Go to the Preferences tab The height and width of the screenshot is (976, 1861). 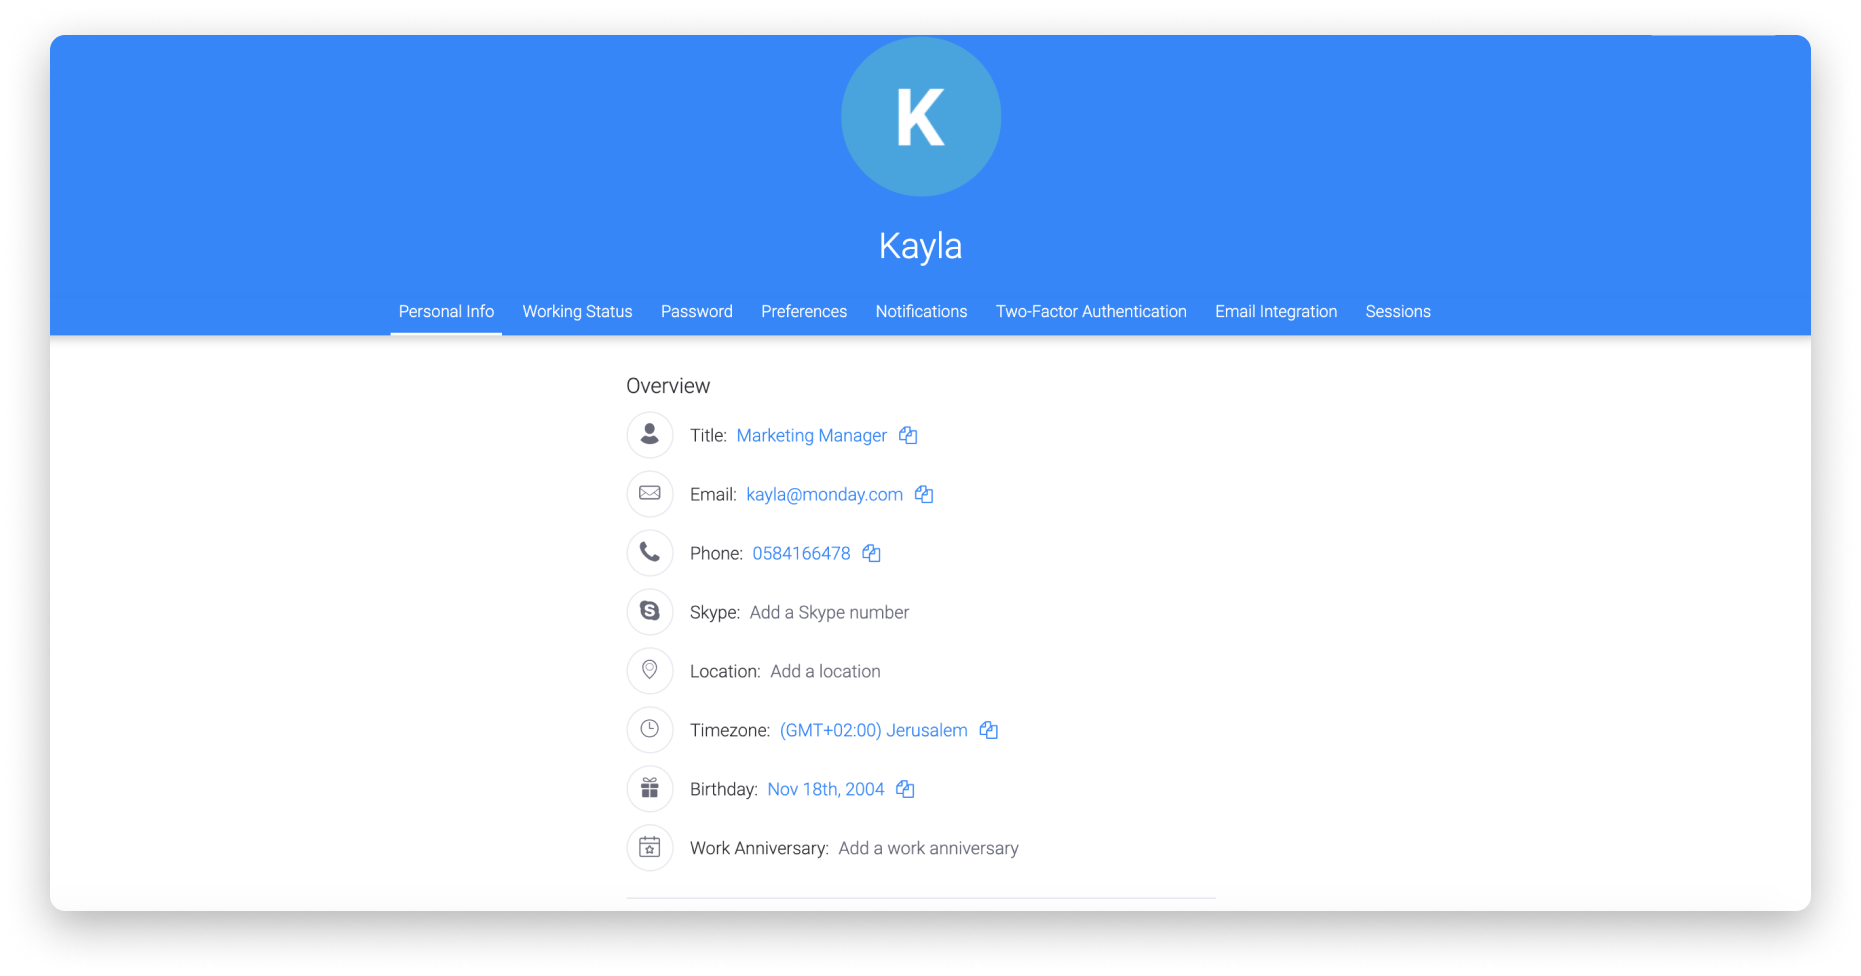[x=804, y=311]
